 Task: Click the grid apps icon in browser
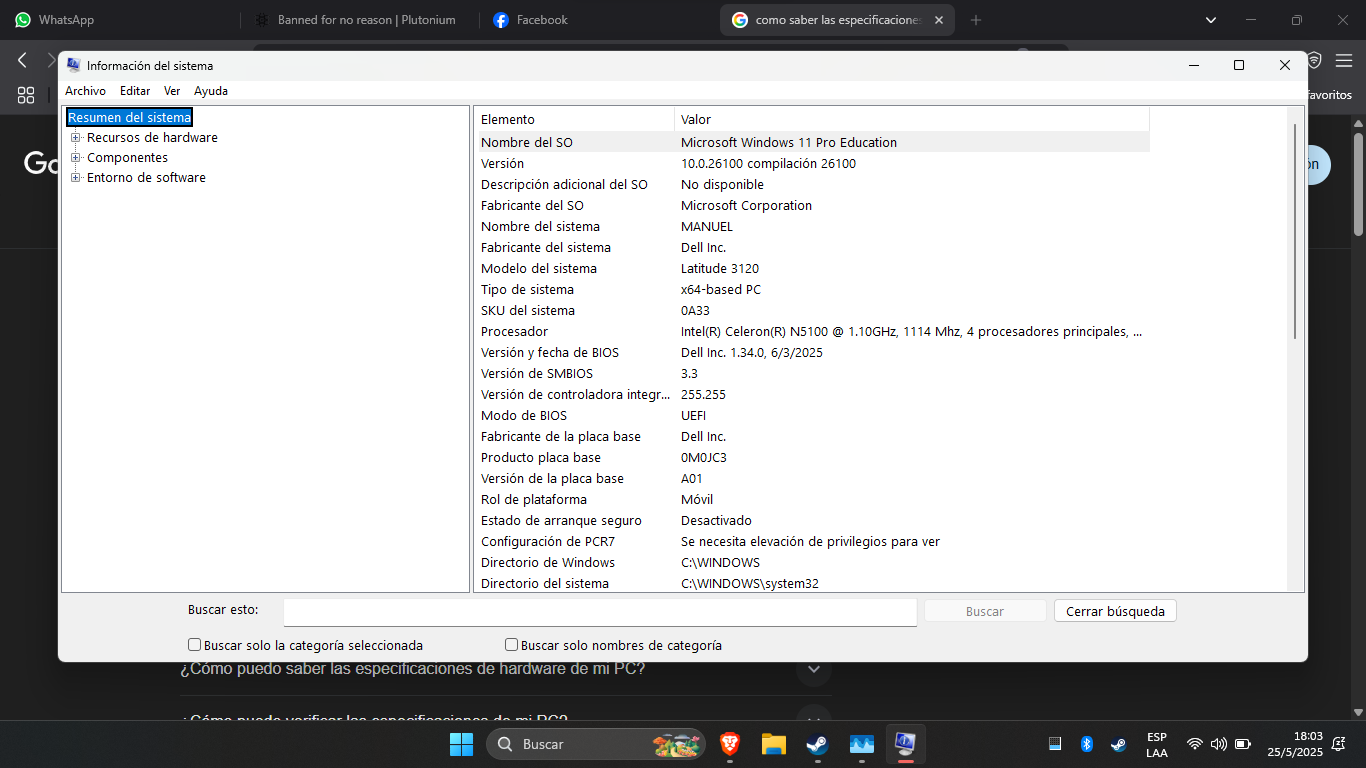point(26,95)
